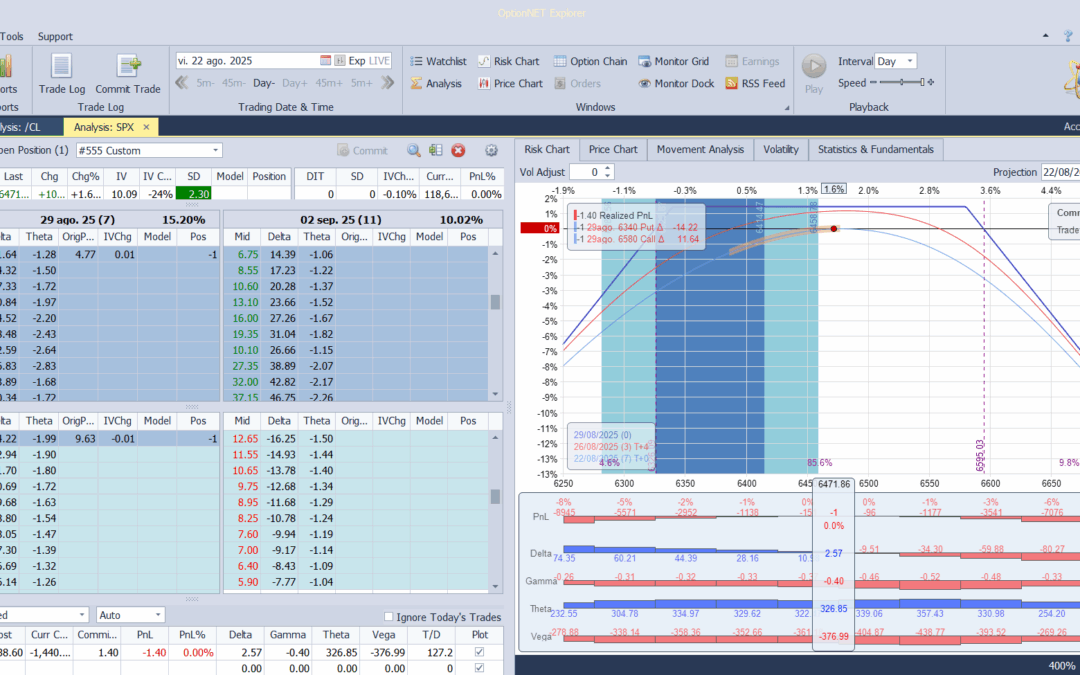Toggle Plot checkbox in the bottom zero row
The width and height of the screenshot is (1080, 675).
[479, 667]
